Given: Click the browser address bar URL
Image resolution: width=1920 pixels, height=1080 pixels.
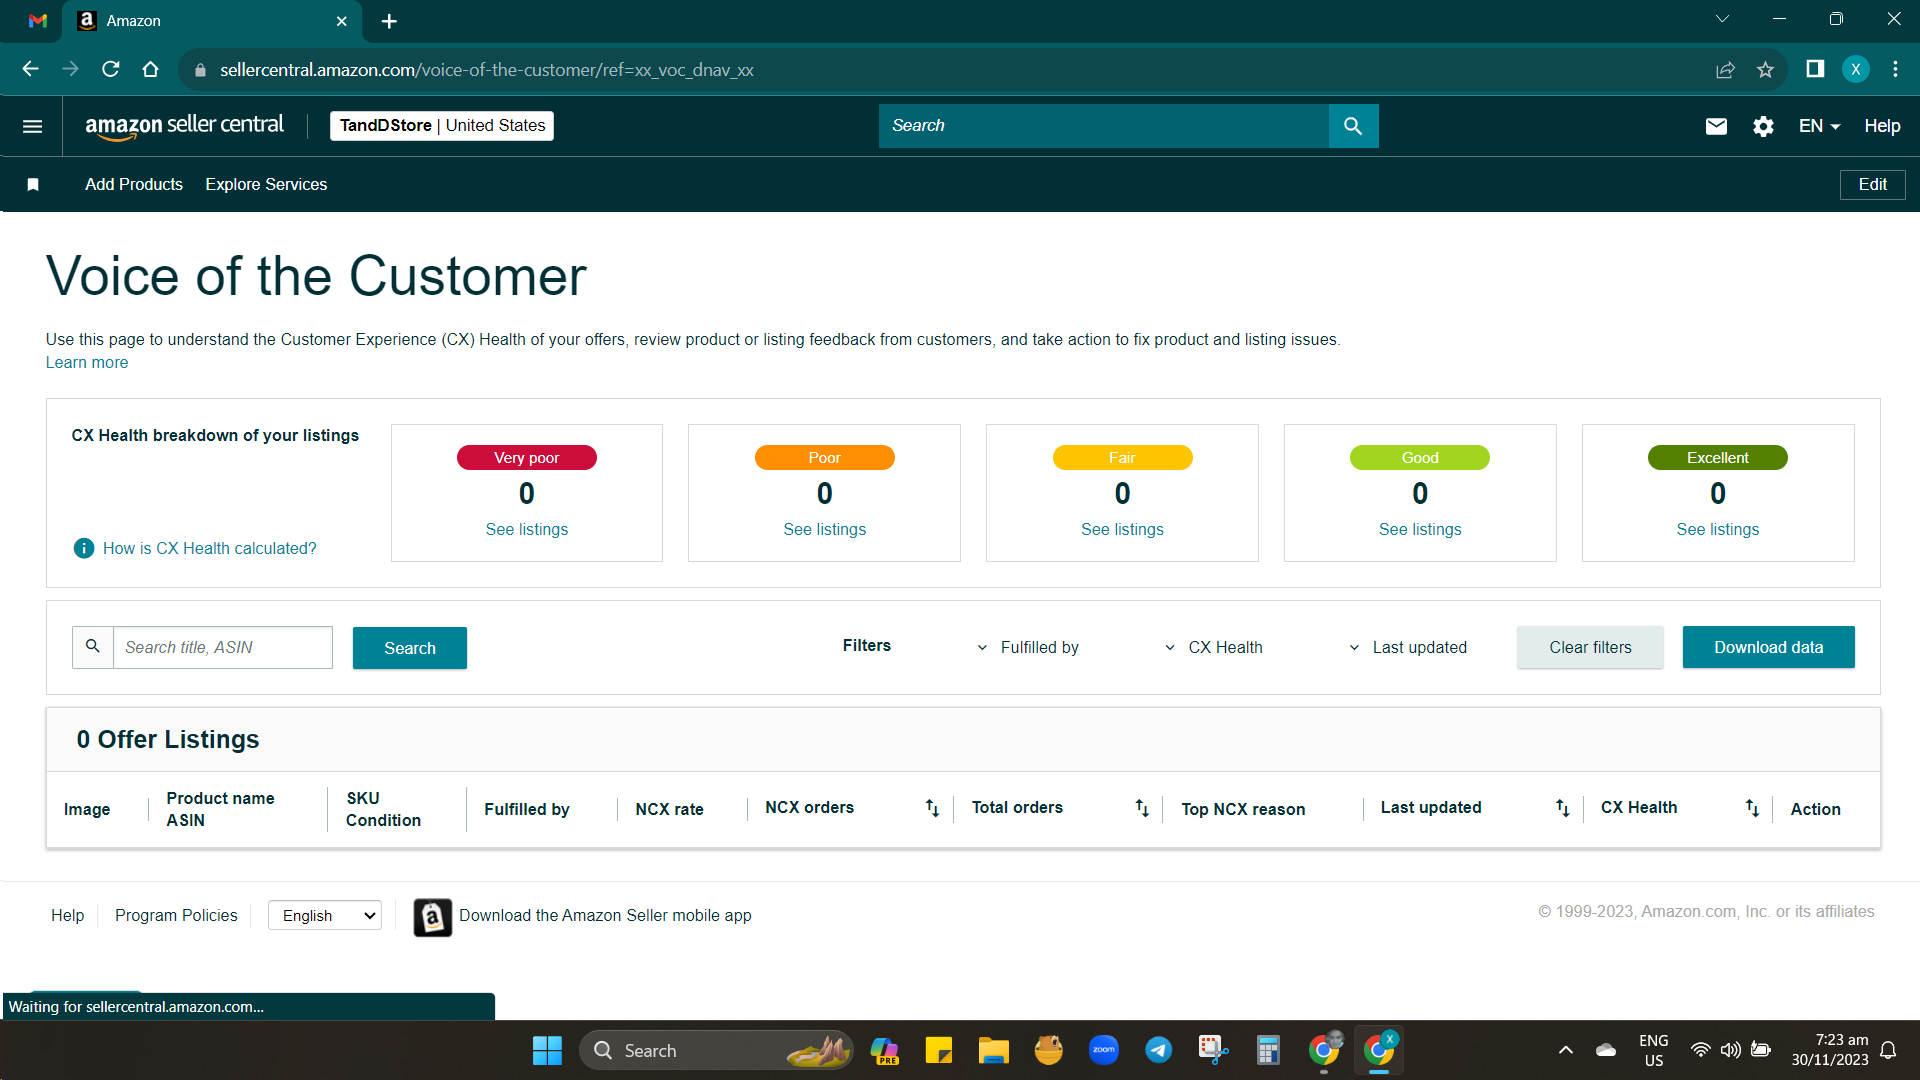Looking at the screenshot, I should [x=487, y=70].
